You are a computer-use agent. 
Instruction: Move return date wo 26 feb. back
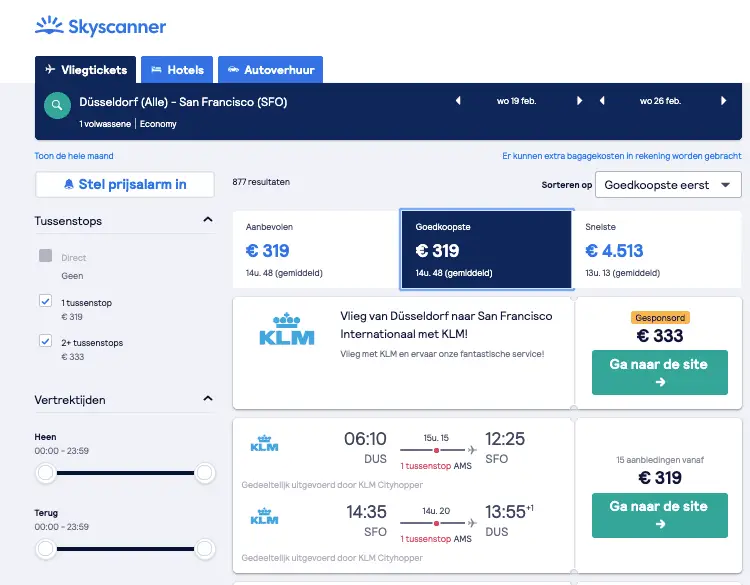click(602, 101)
